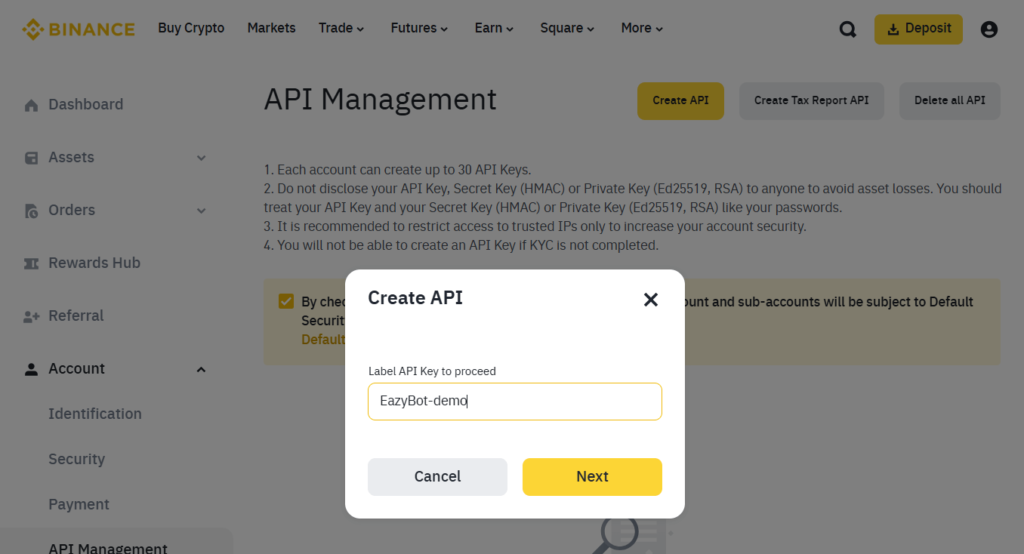Open the search magnifier icon
The height and width of the screenshot is (554, 1024).
(x=848, y=29)
